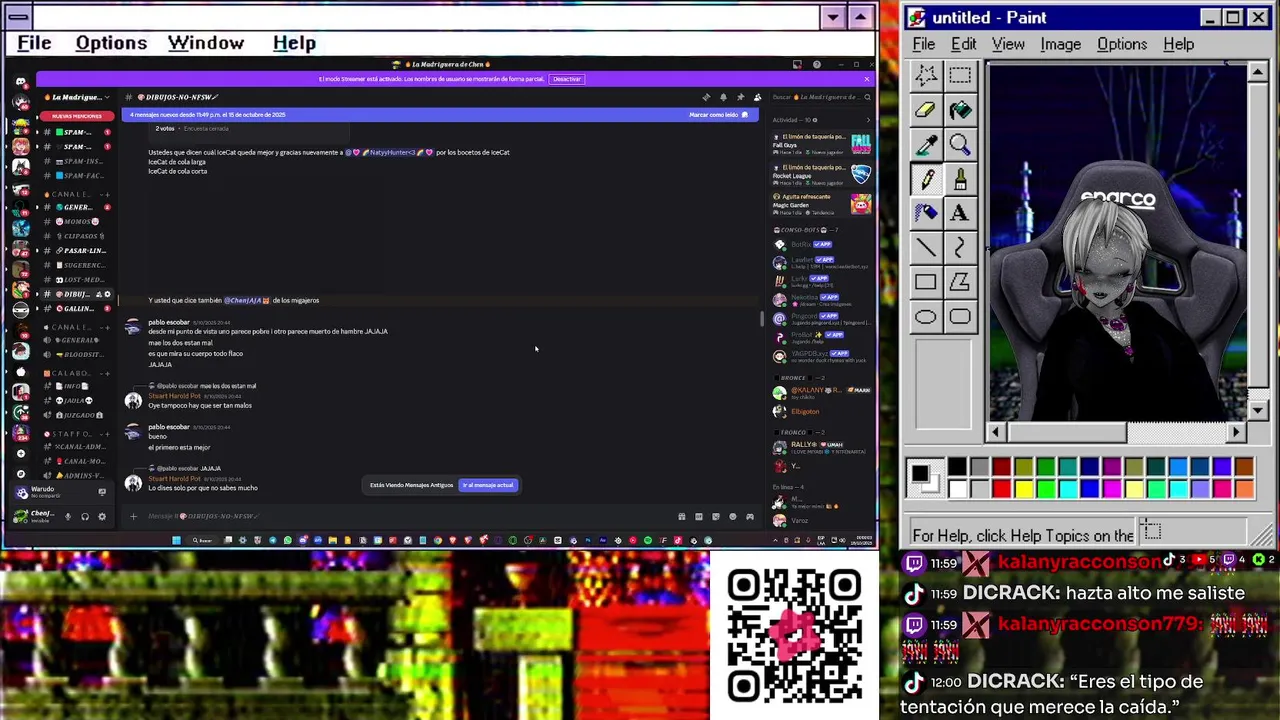Open Discord home direct messages icon

[20, 82]
